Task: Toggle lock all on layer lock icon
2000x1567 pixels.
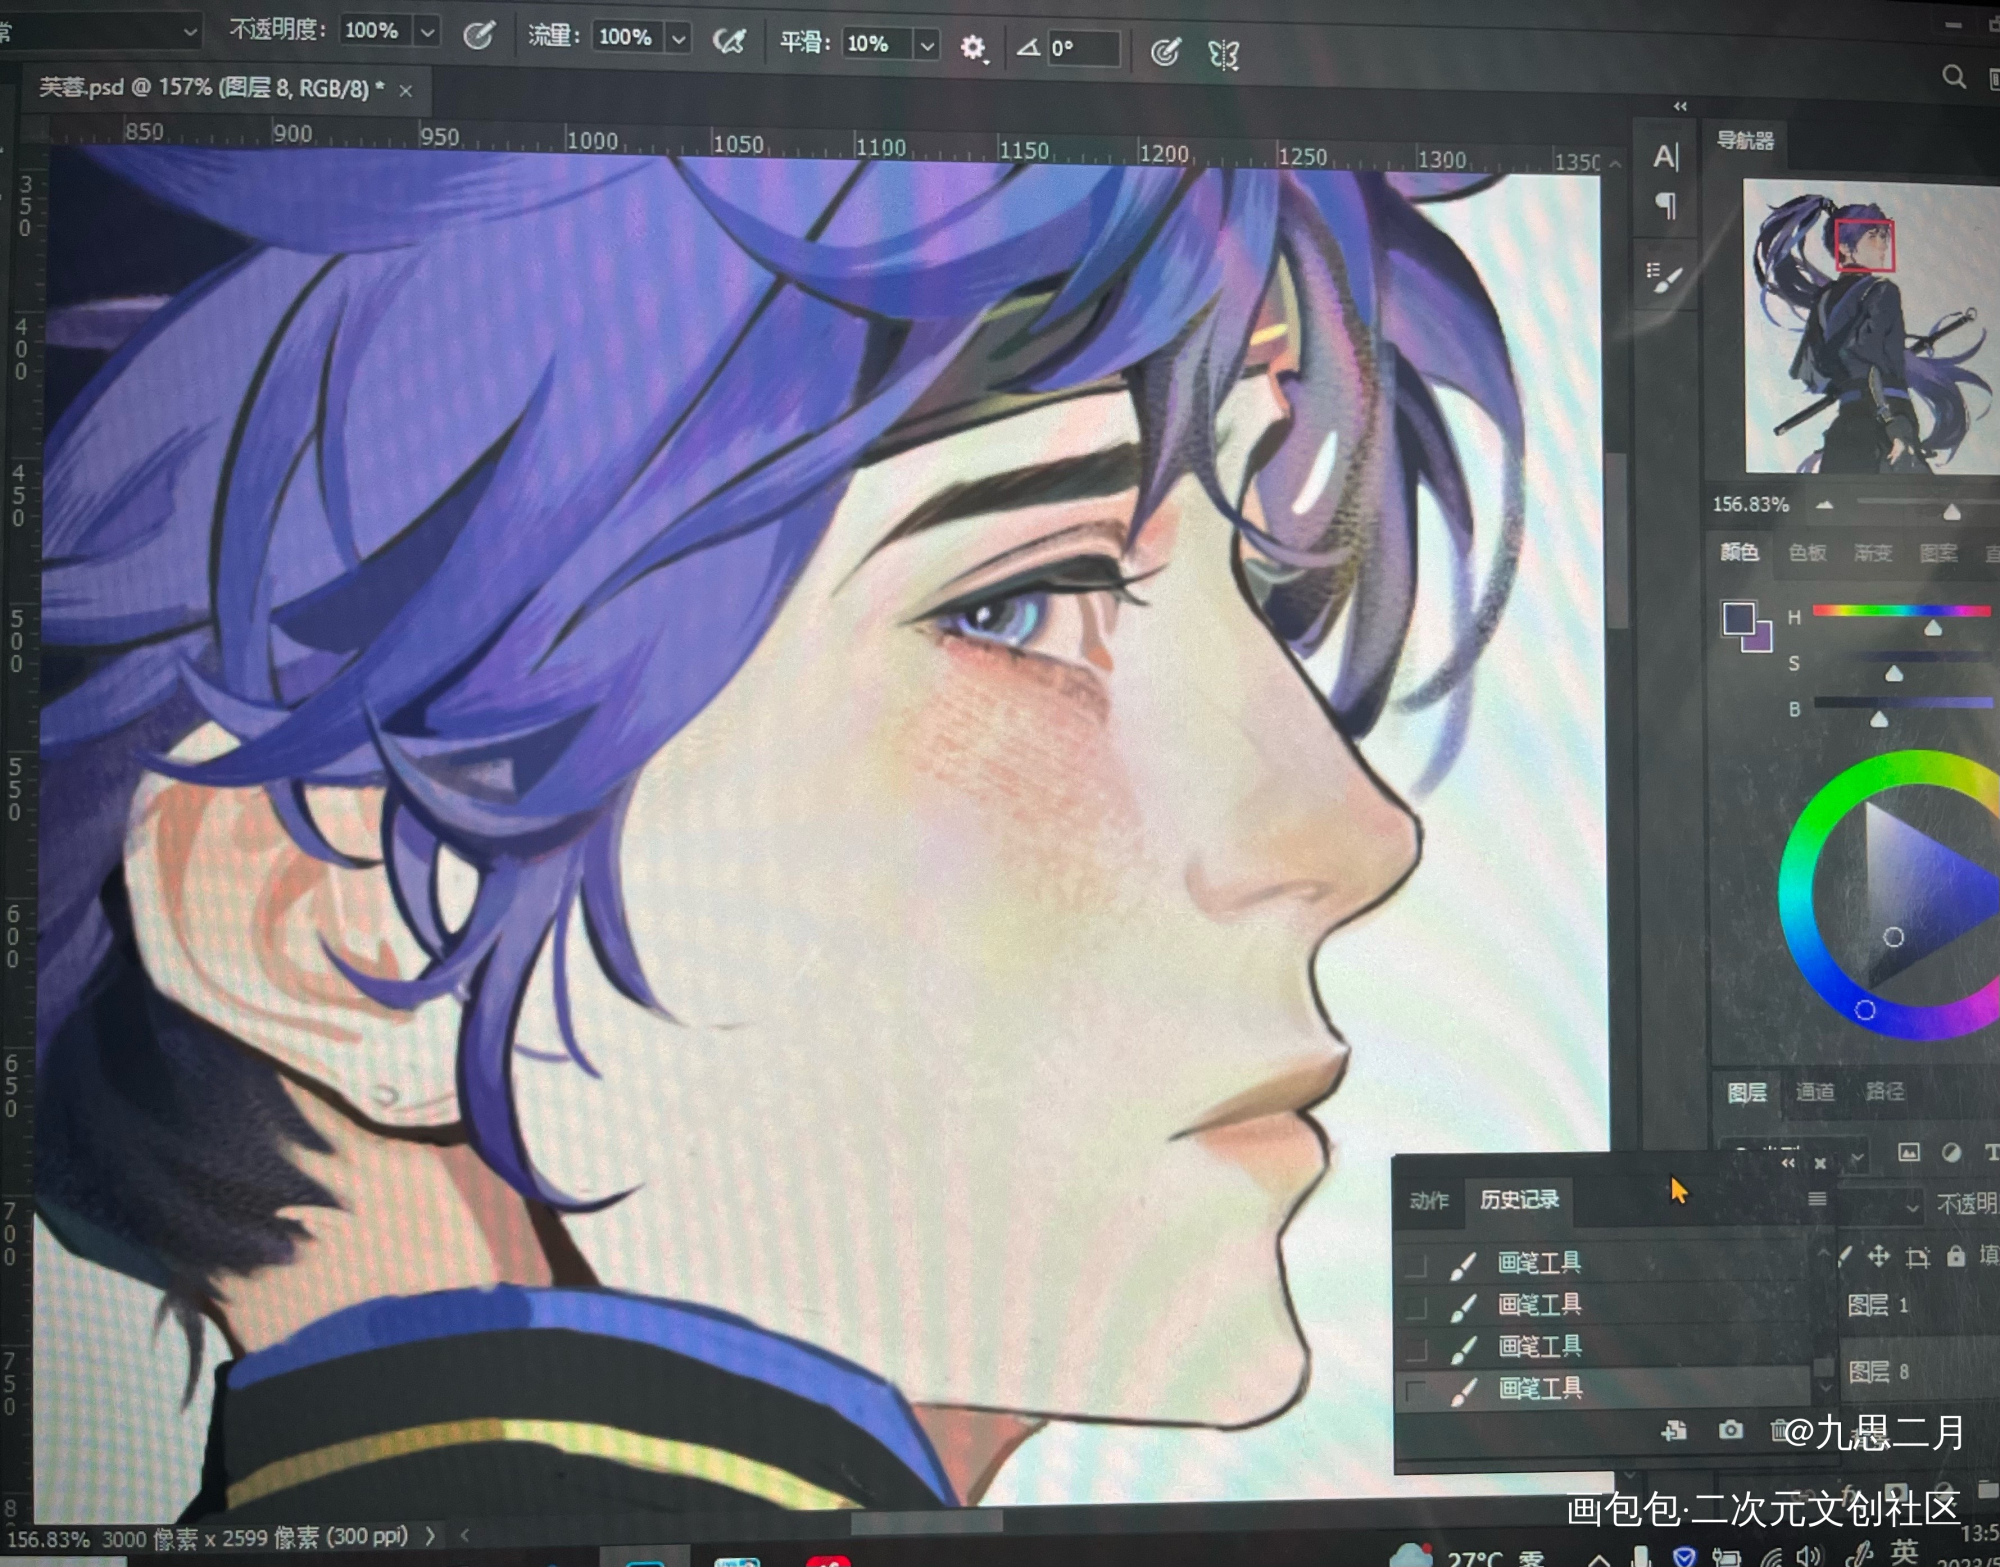Action: pyautogui.click(x=1956, y=1257)
